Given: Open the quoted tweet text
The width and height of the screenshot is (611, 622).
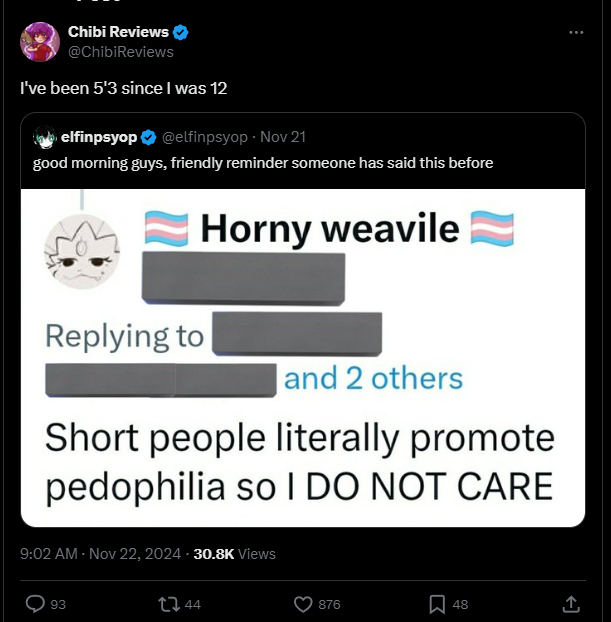Looking at the screenshot, I should (x=263, y=163).
